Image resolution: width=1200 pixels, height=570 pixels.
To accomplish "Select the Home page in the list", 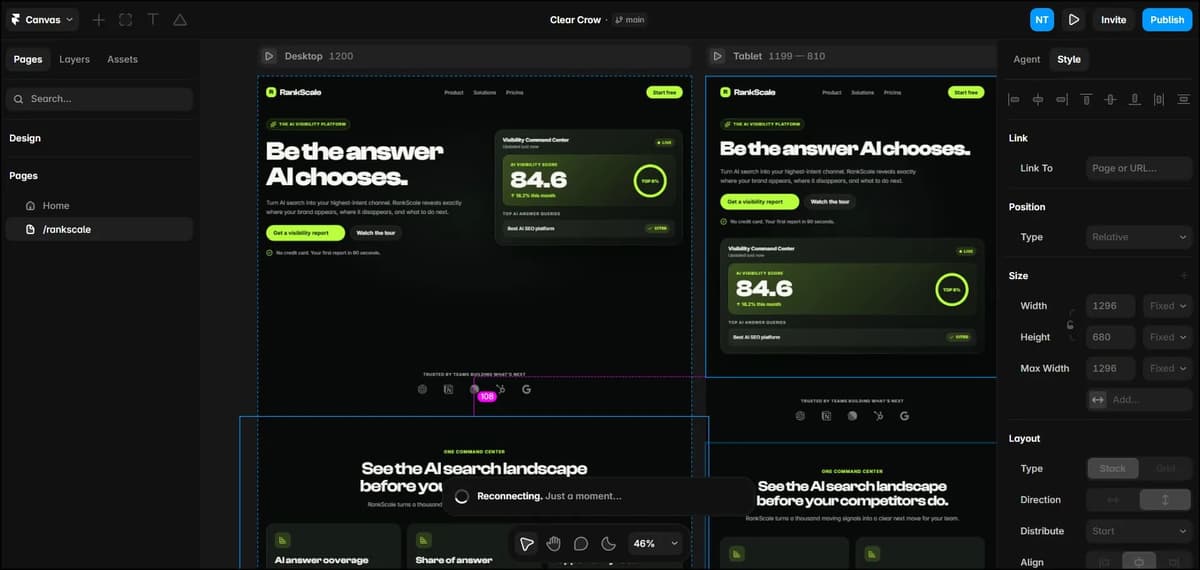I will click(x=99, y=205).
